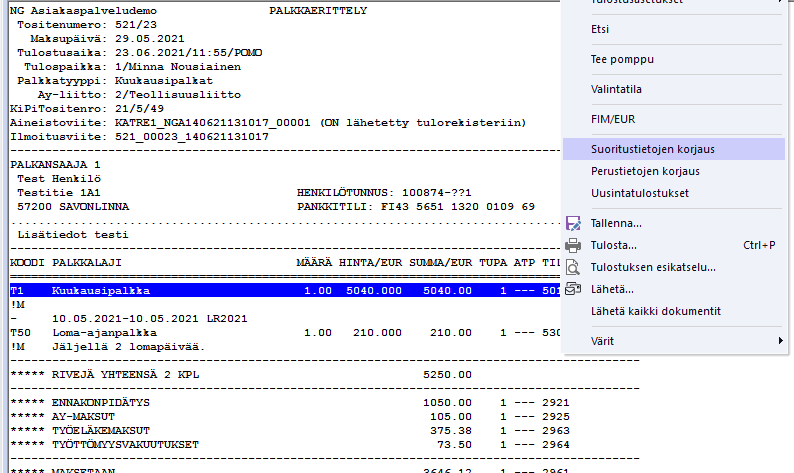This screenshot has height=473, width=794.
Task: Click Lähetä kaikki dokumentit
Action: (655, 311)
